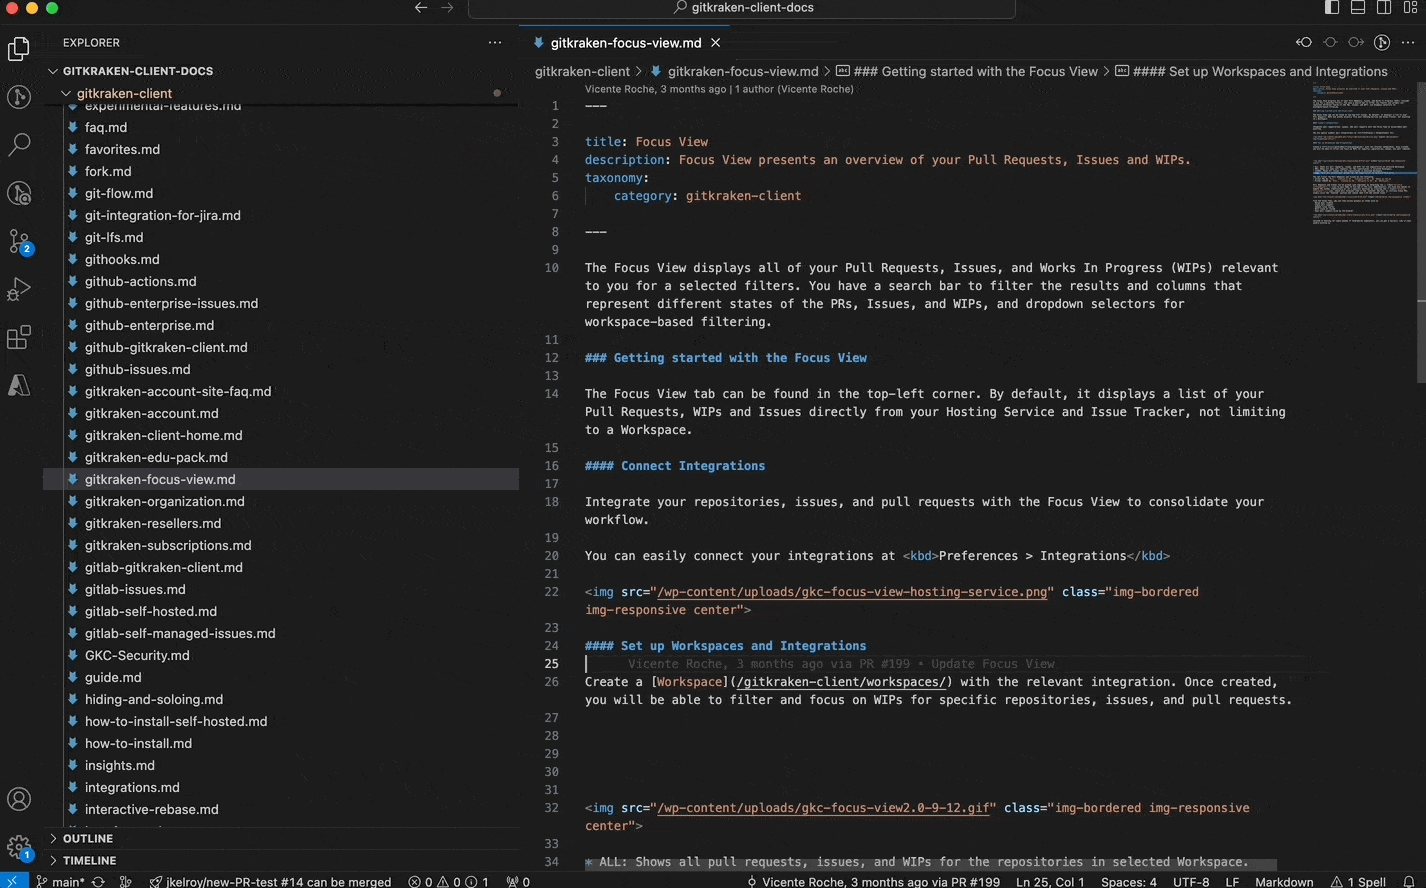Open Explorer views and more actions menu
Viewport: 1426px width, 888px height.
(495, 43)
